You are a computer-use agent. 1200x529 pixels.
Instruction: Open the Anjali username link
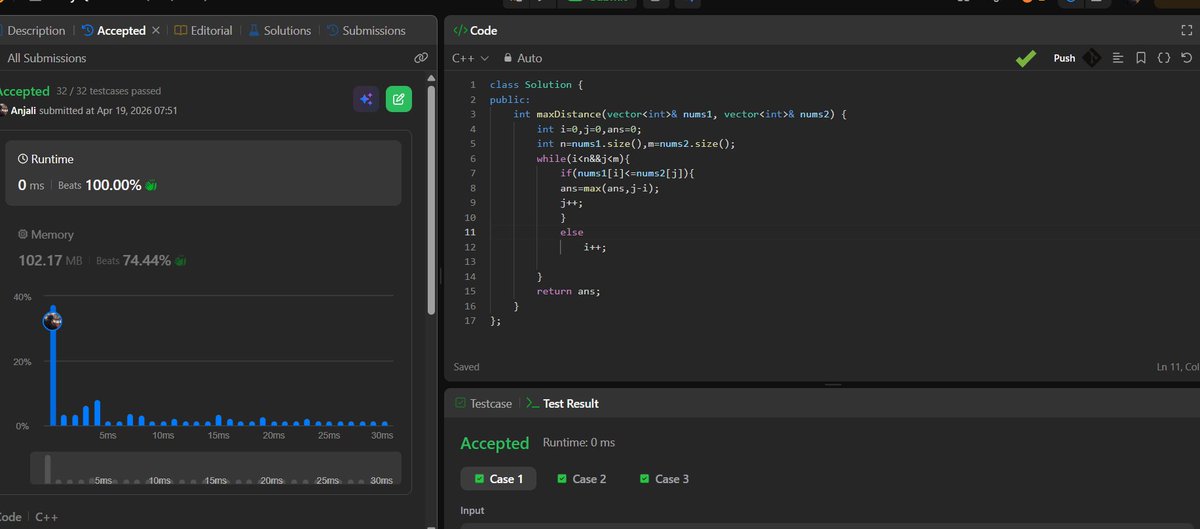coord(23,110)
